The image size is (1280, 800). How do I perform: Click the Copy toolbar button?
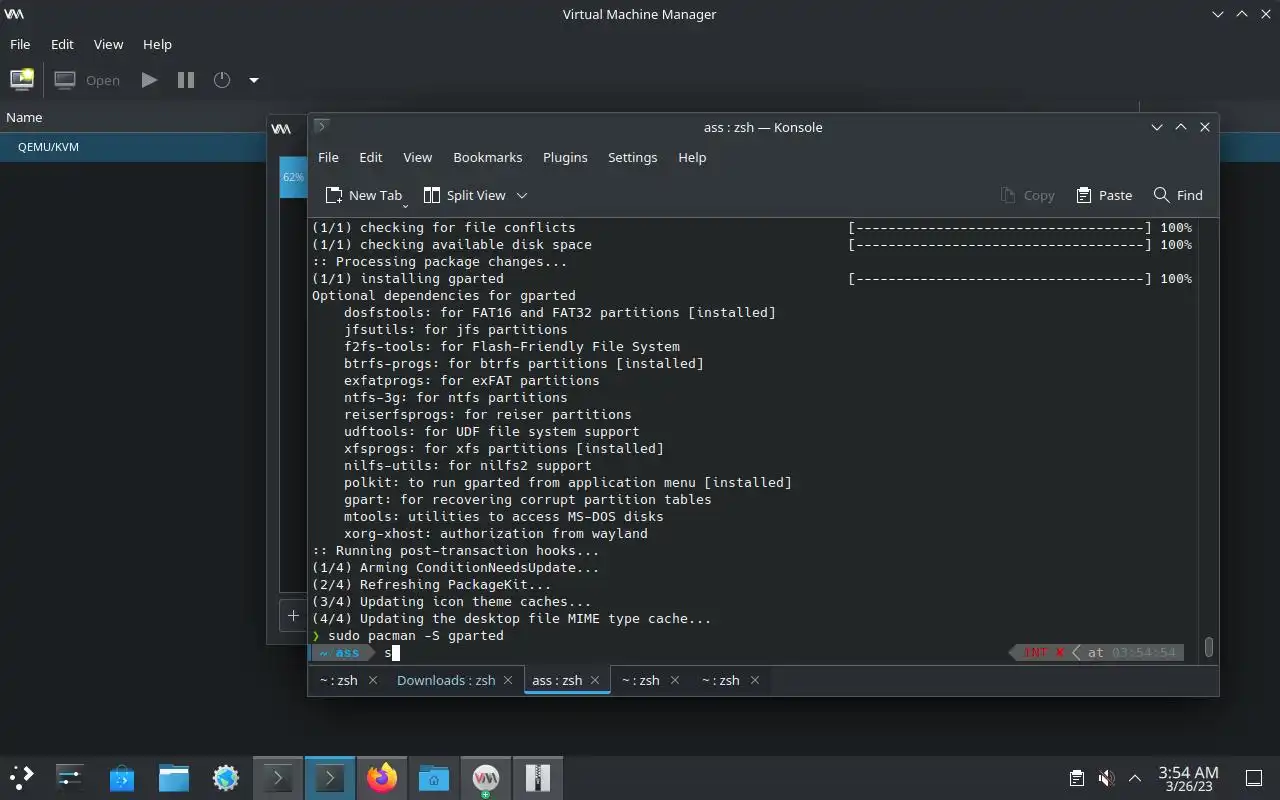click(x=1028, y=195)
